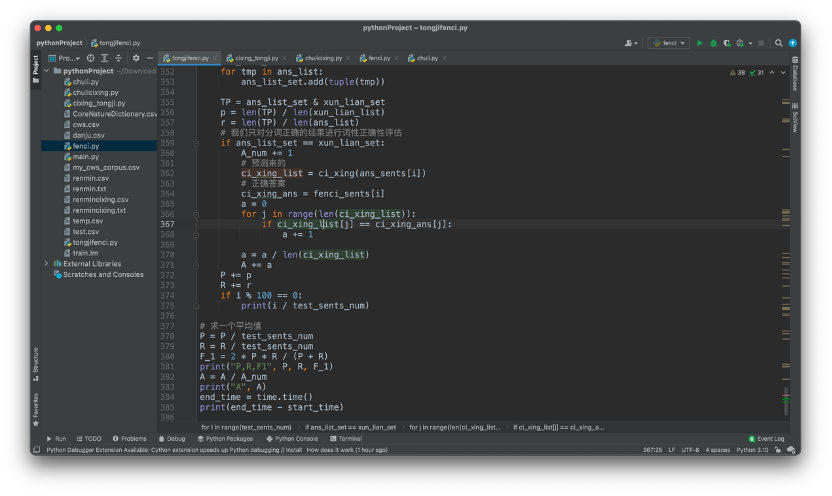Open the line 367:25 go-to-line indicator
Image resolution: width=832 pixels, height=496 pixels.
pos(652,450)
